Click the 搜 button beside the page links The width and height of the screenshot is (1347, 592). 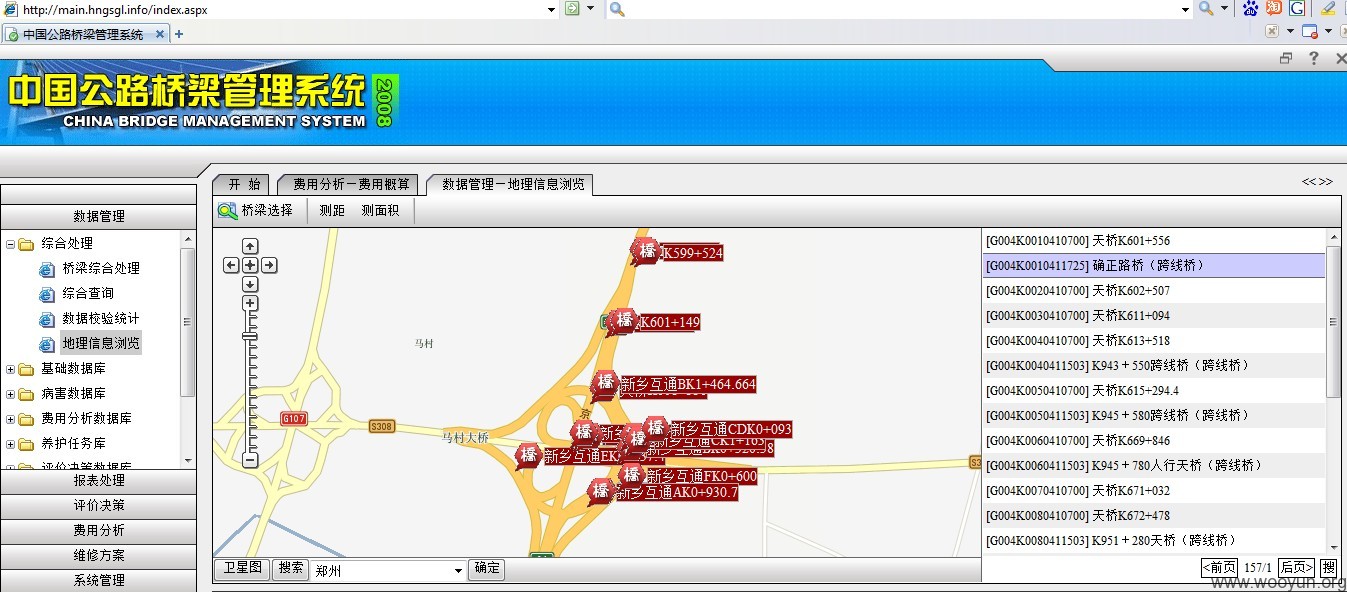coord(1329,568)
